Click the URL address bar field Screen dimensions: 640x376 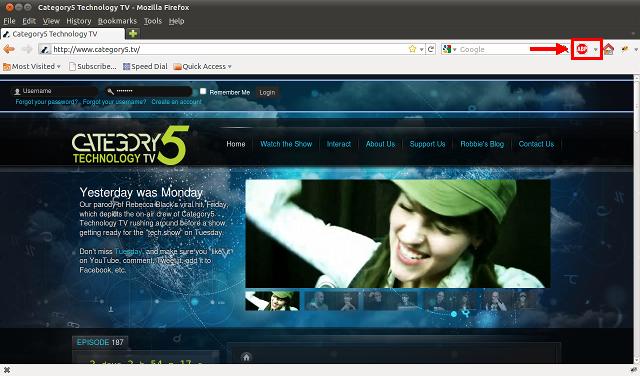tap(229, 49)
